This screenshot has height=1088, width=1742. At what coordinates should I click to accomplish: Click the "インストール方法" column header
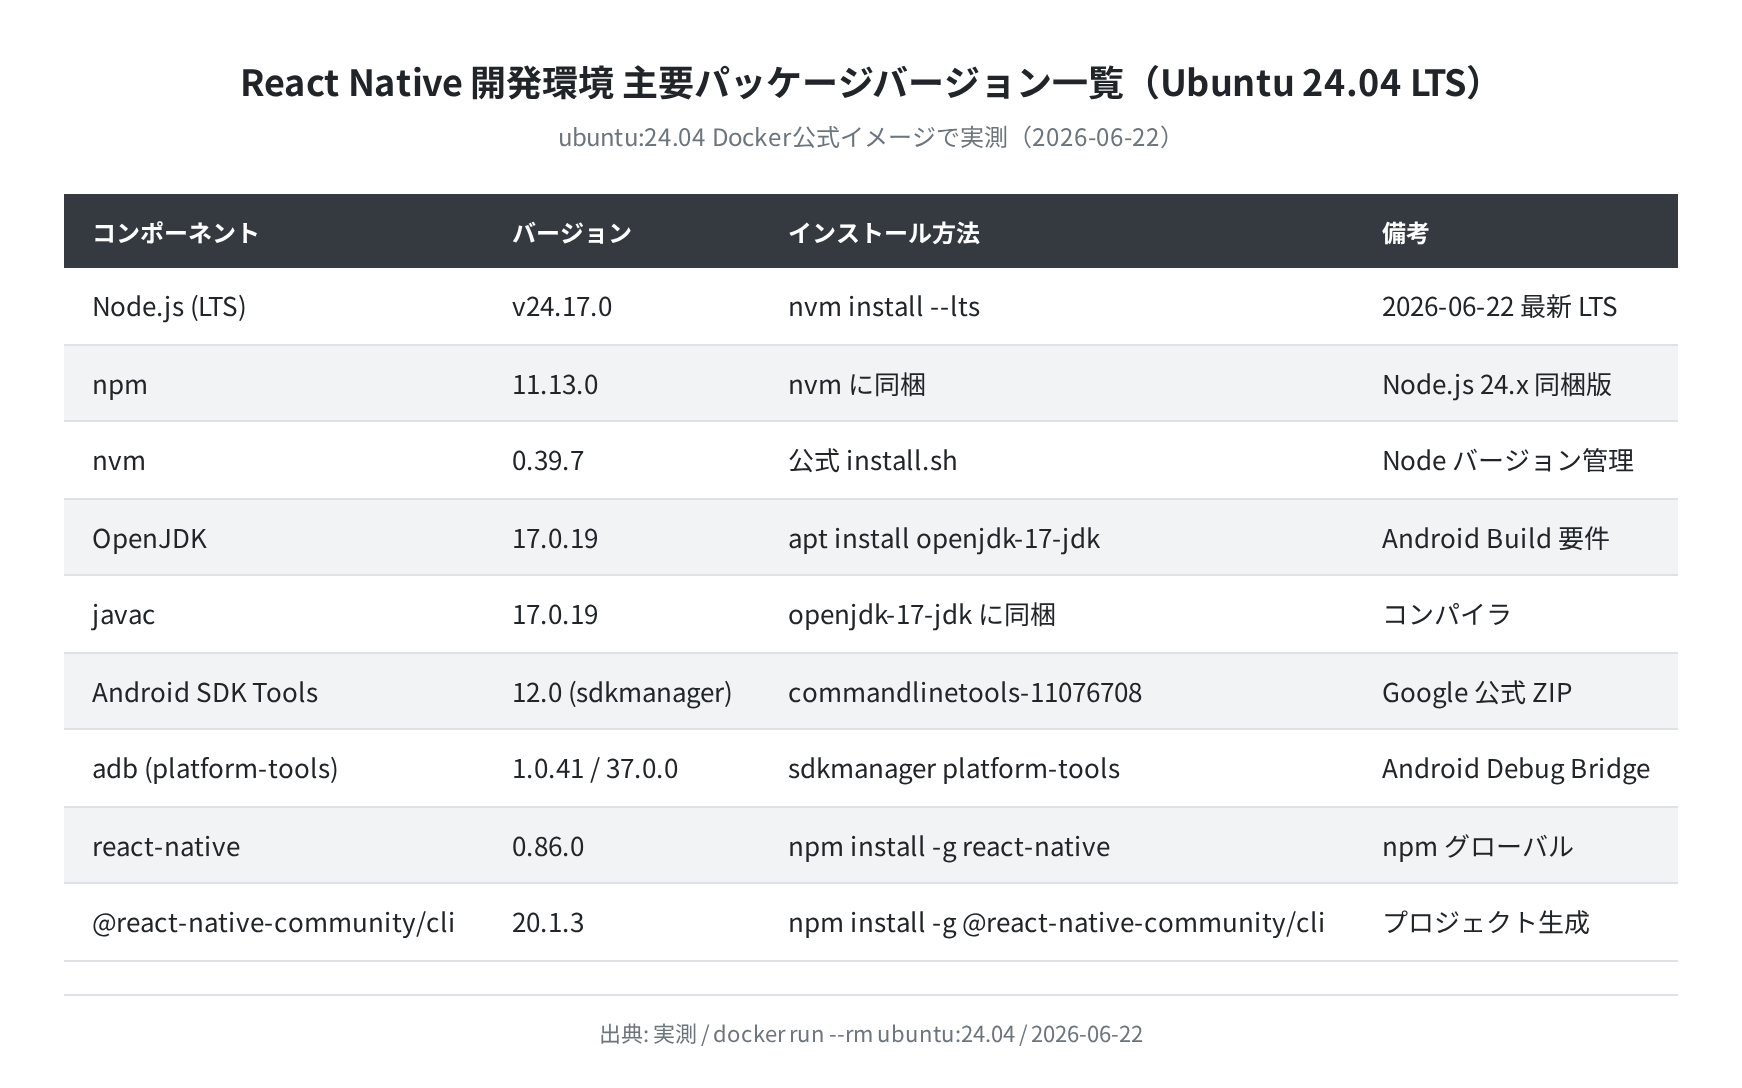pos(884,233)
